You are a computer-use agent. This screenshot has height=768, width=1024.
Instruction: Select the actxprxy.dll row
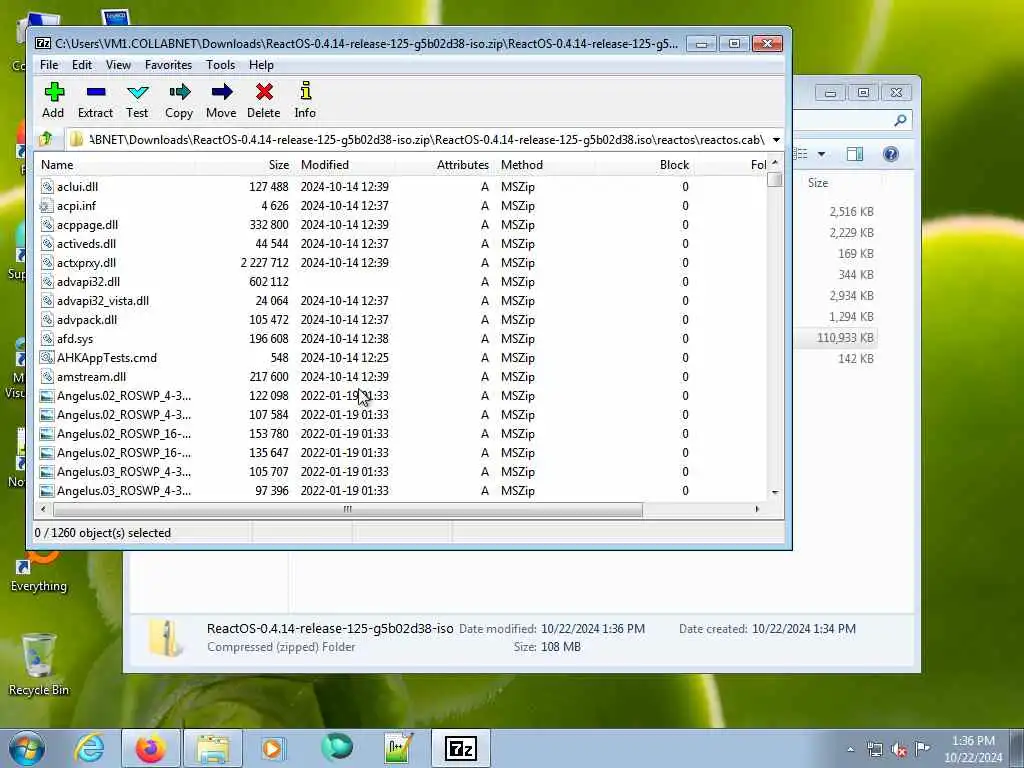402,263
